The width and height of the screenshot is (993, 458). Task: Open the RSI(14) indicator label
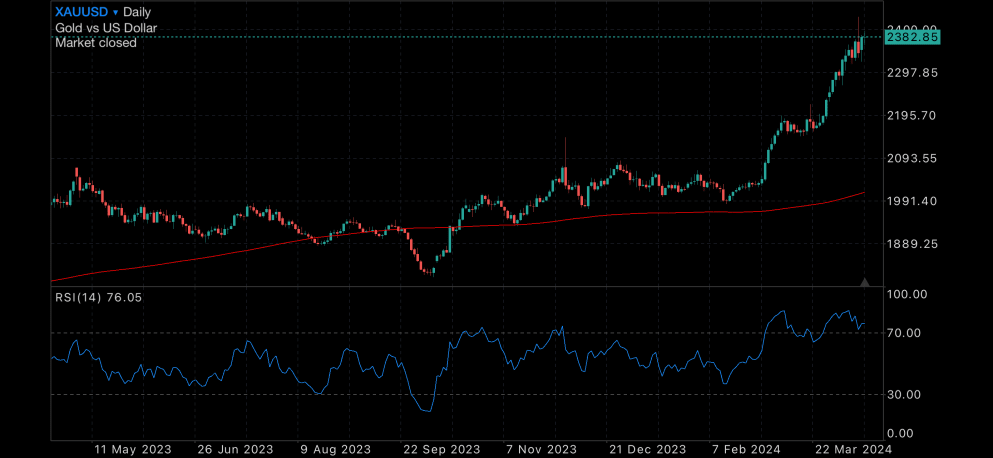coord(99,298)
